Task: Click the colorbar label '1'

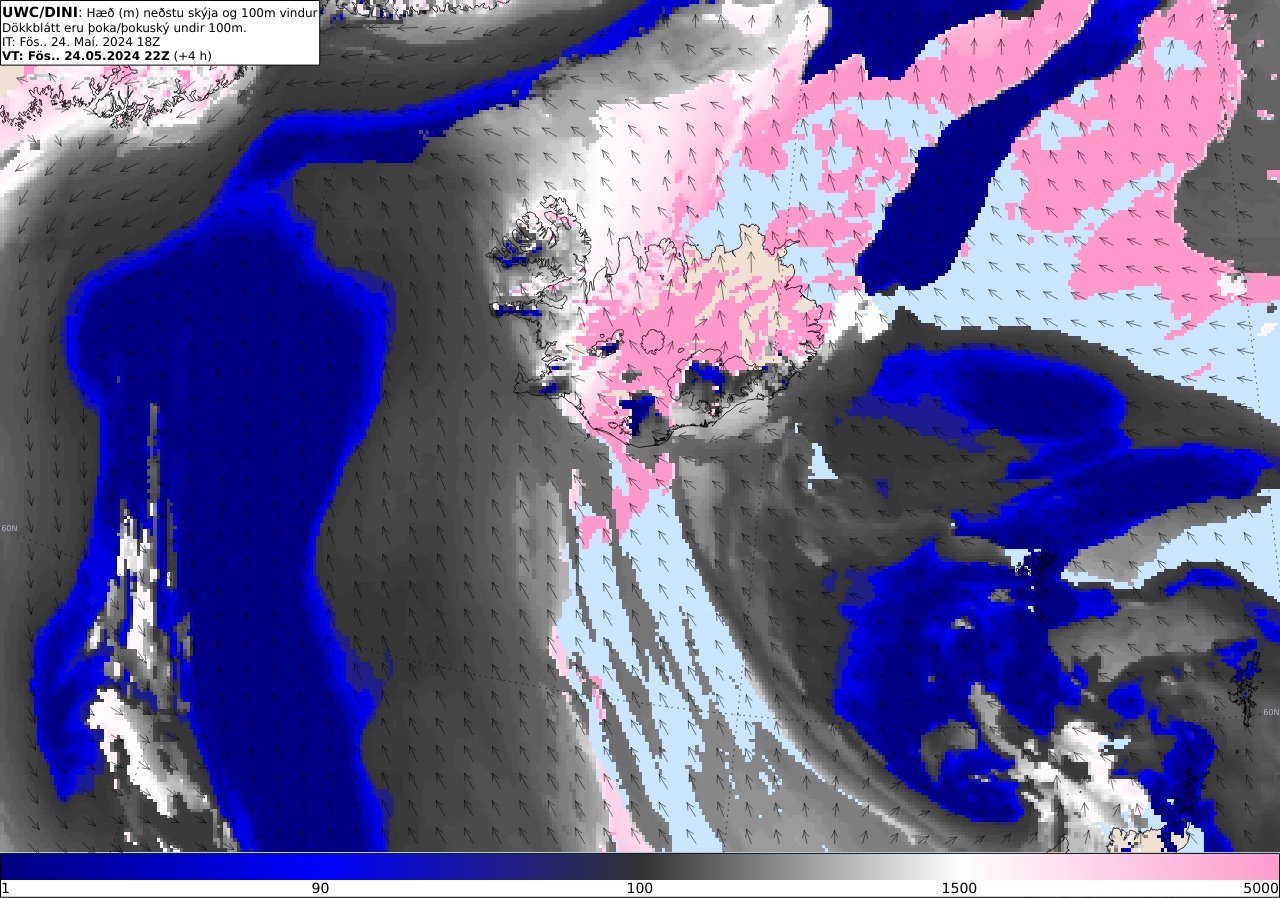Action: point(5,888)
